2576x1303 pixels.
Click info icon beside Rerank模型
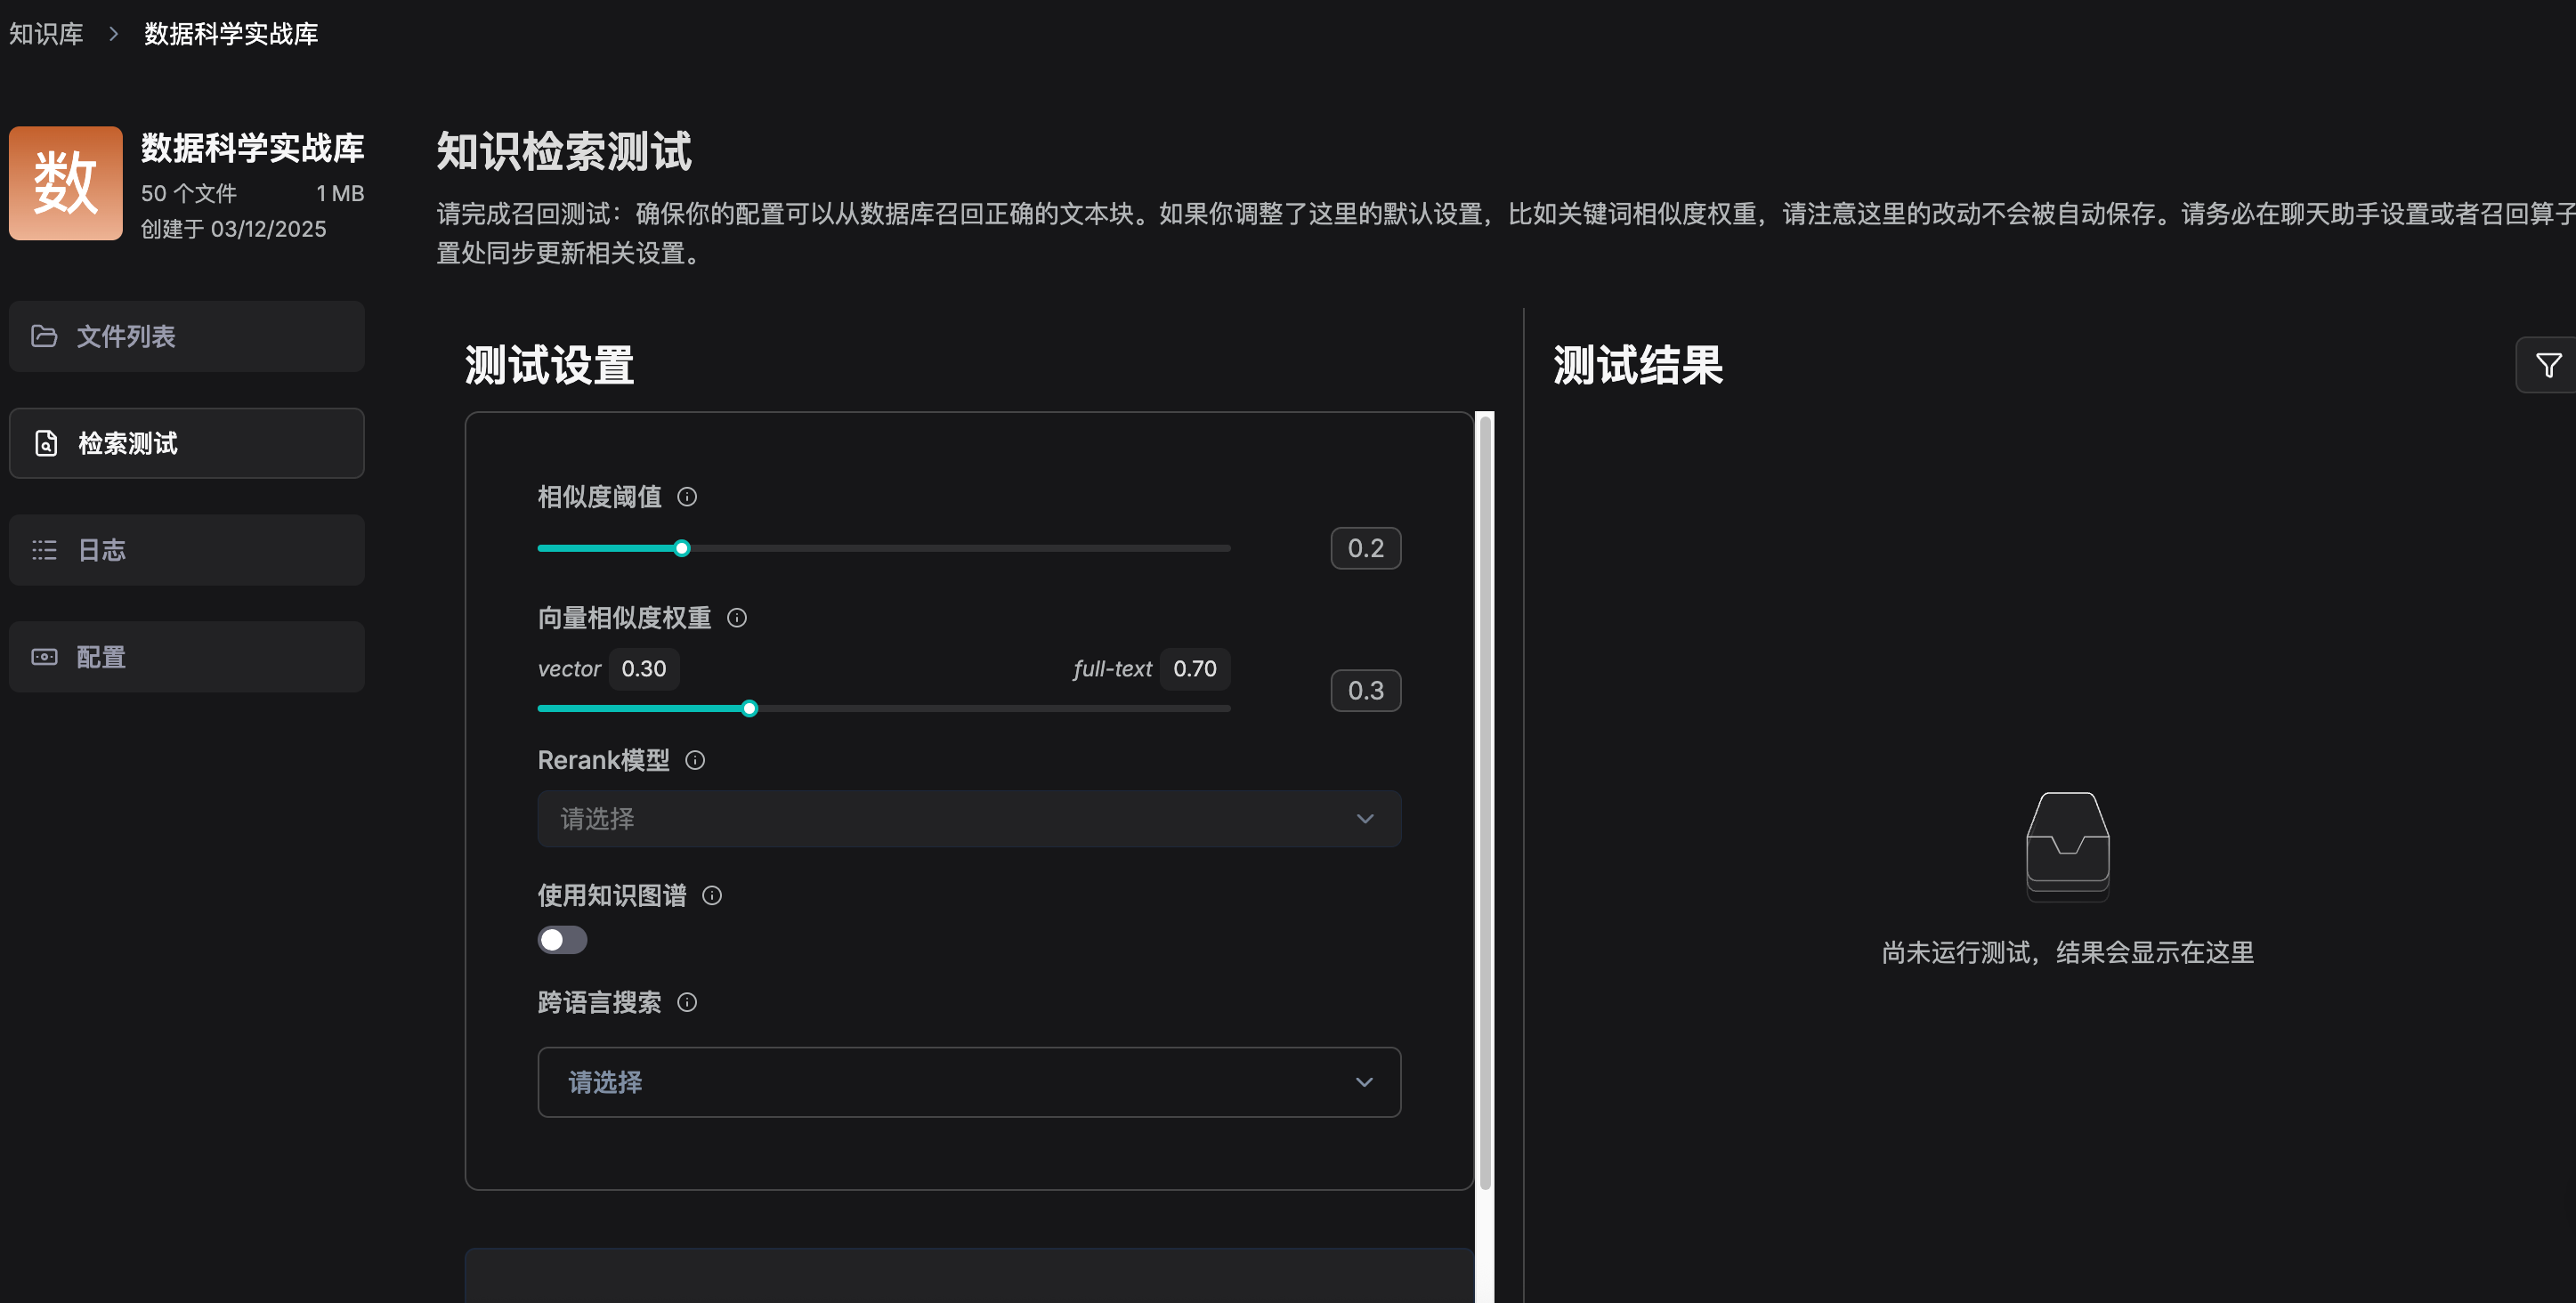click(695, 761)
